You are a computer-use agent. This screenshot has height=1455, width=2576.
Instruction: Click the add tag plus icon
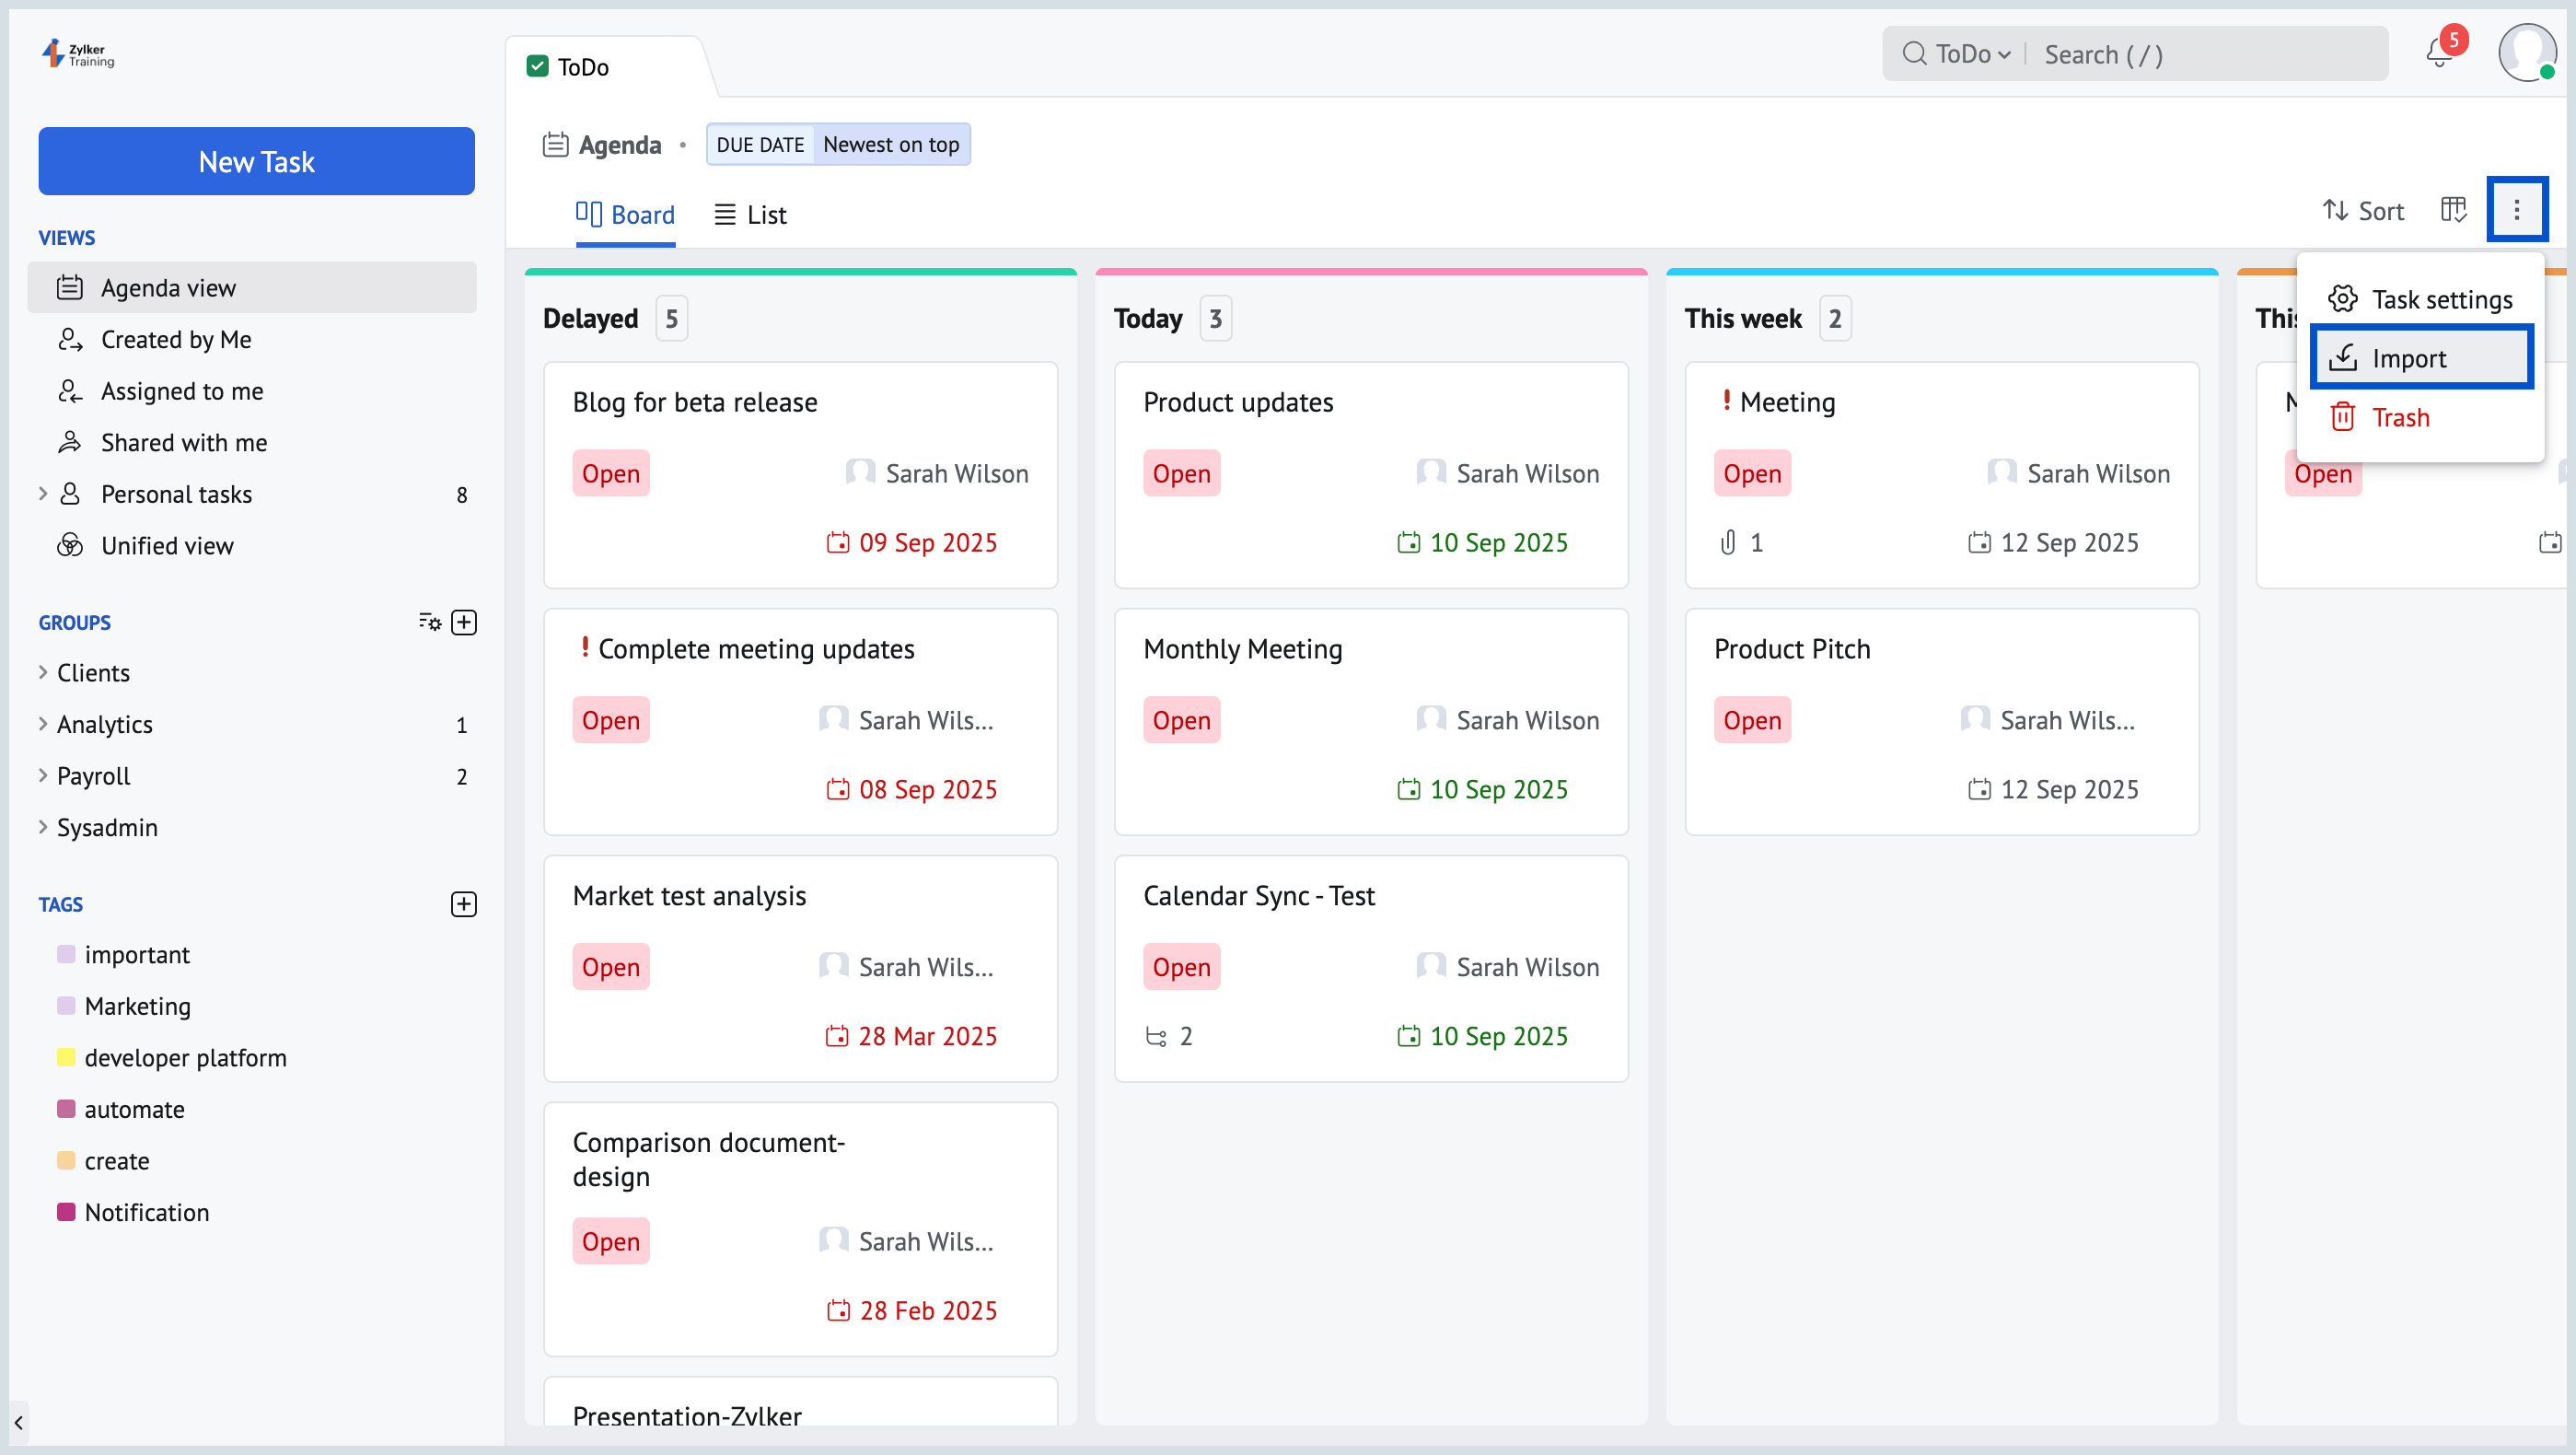coord(464,904)
